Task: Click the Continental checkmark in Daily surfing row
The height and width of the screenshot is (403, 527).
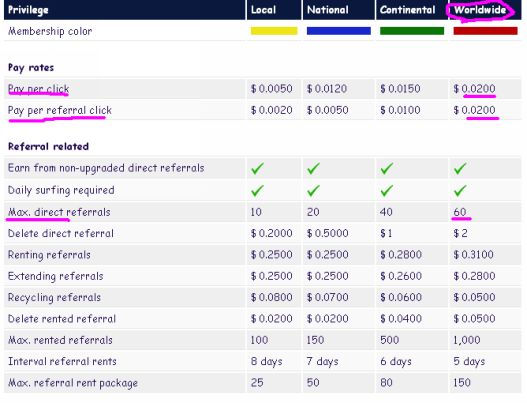Action: pos(387,191)
